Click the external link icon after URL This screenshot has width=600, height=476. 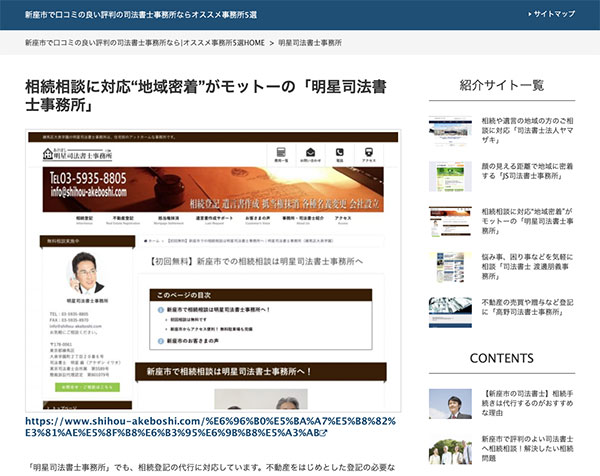[x=323, y=433]
